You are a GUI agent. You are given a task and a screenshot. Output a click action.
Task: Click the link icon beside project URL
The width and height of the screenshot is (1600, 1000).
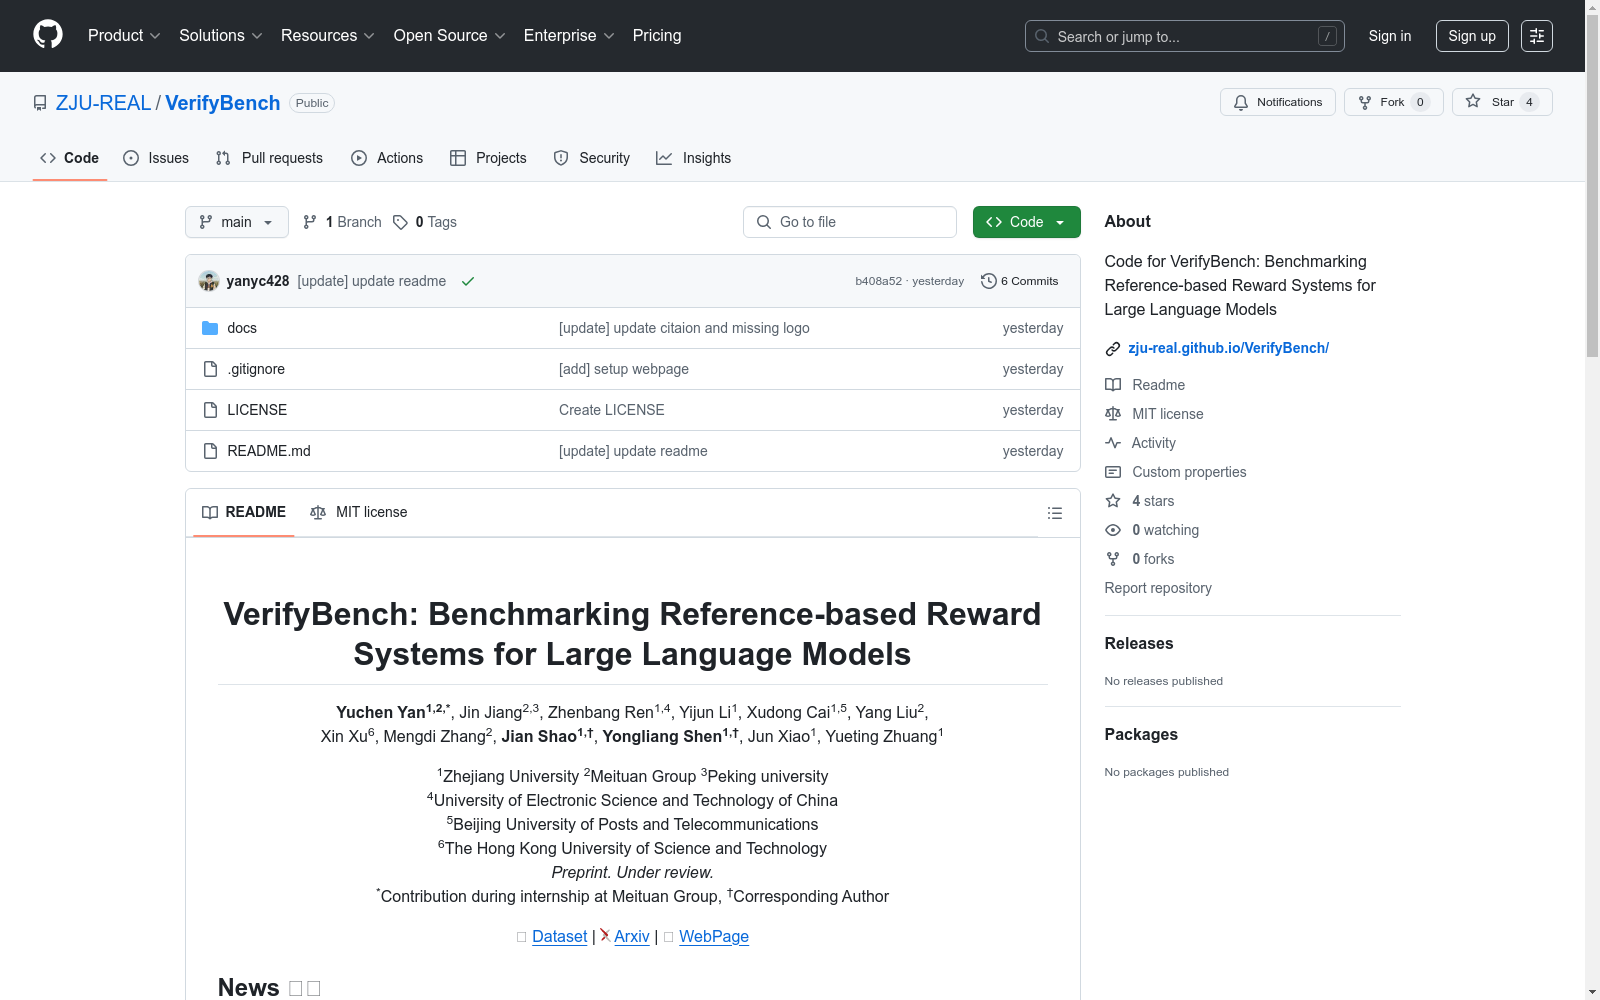(1112, 349)
